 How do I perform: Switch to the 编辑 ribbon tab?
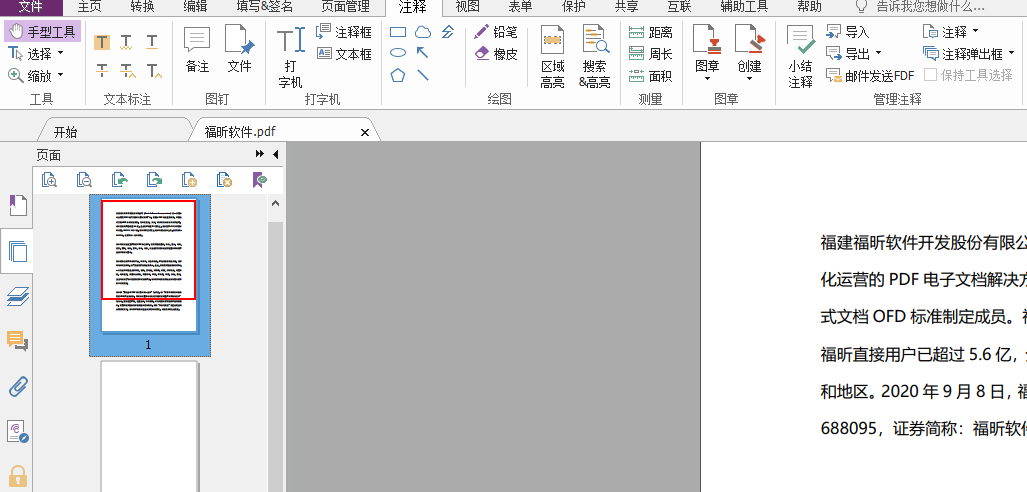pyautogui.click(x=196, y=7)
